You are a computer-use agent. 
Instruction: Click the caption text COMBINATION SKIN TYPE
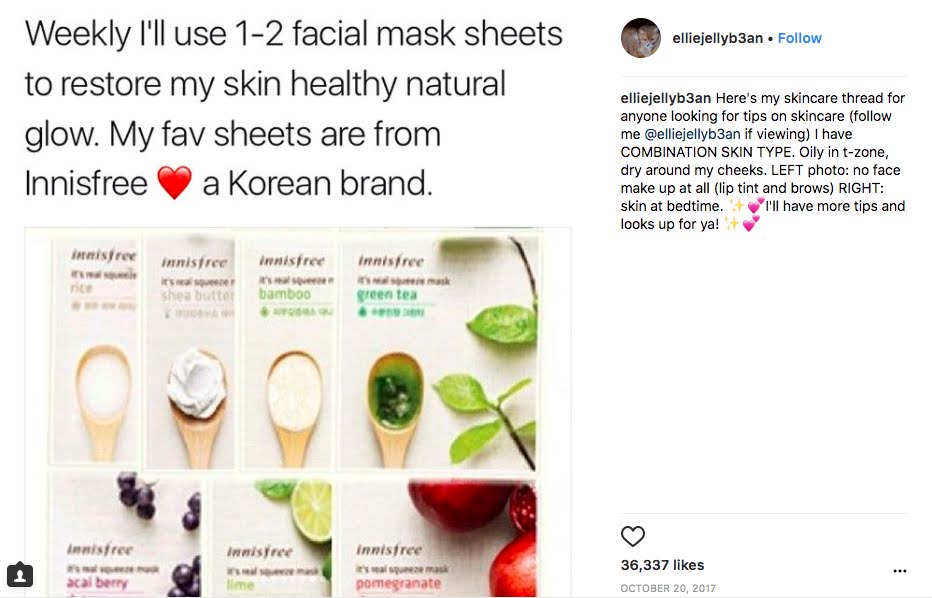tap(707, 152)
